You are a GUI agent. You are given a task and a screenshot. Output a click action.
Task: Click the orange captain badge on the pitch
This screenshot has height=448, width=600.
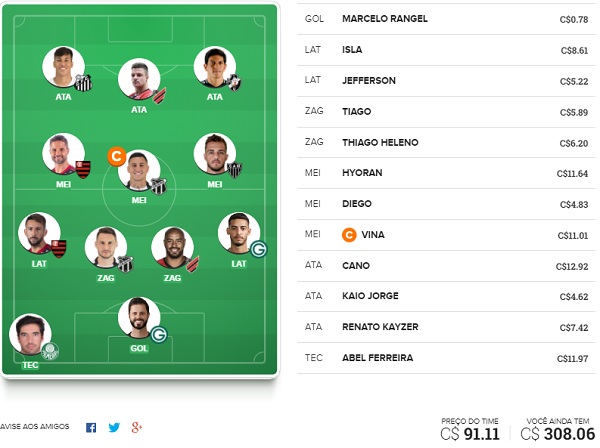click(117, 156)
